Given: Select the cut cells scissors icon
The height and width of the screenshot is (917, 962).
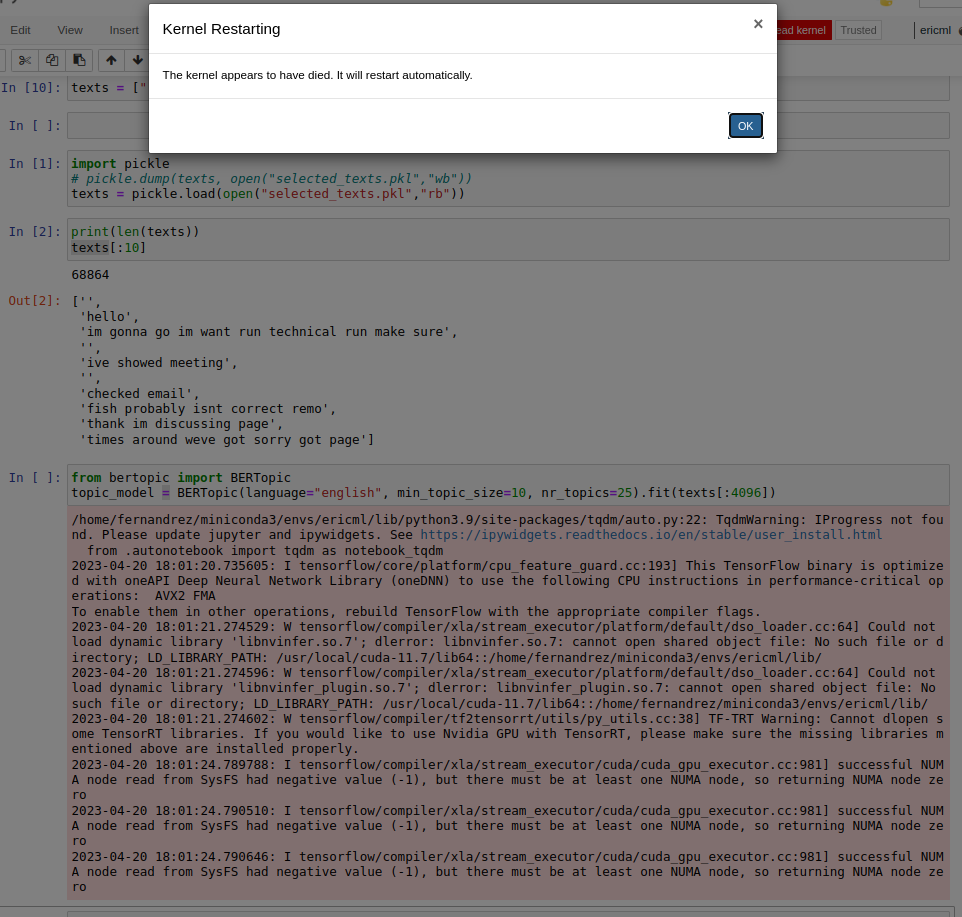Looking at the screenshot, I should [24, 60].
